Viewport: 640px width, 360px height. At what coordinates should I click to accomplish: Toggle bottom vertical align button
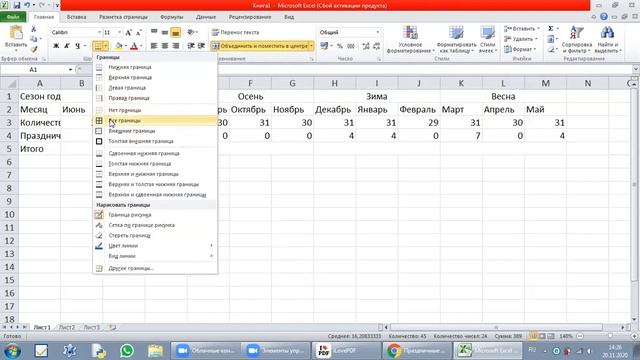[x=176, y=32]
